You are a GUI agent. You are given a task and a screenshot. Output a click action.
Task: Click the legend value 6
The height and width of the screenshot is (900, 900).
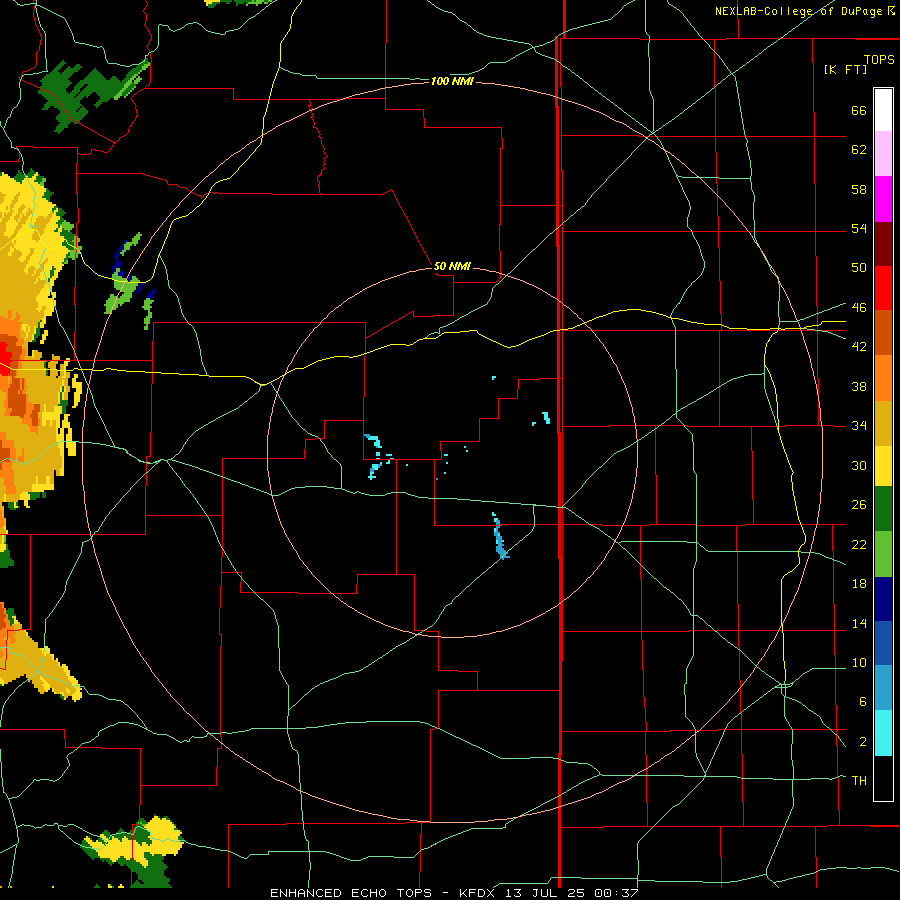862,701
